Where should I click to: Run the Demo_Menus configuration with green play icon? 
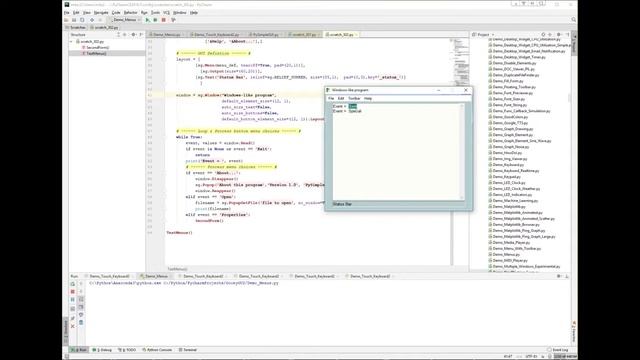click(147, 20)
